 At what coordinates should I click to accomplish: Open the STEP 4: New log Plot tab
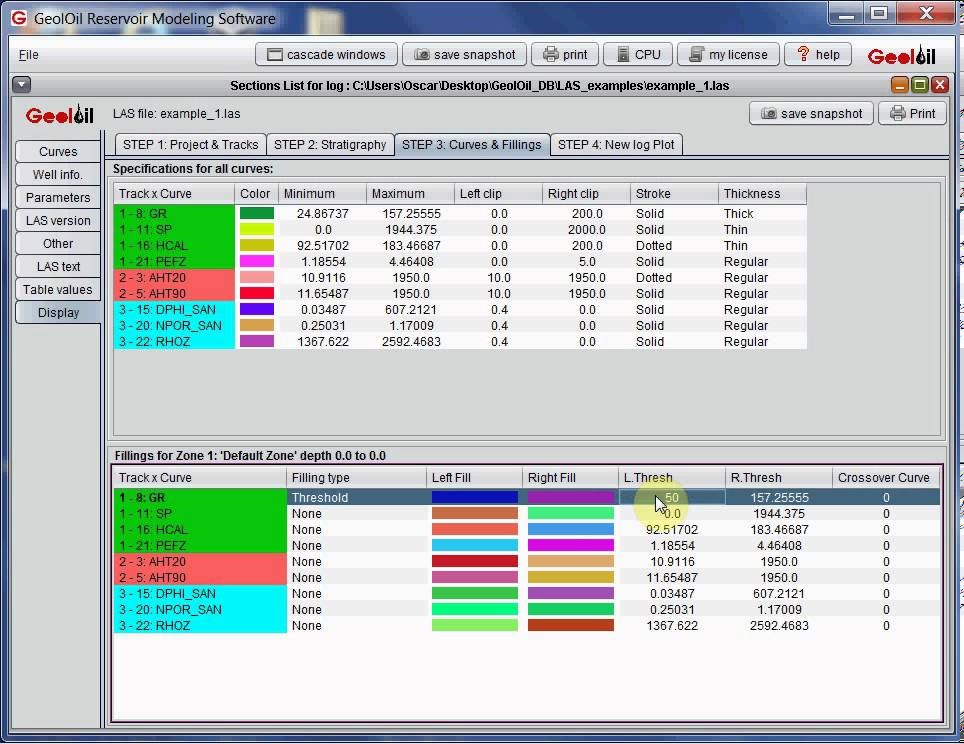(x=616, y=145)
